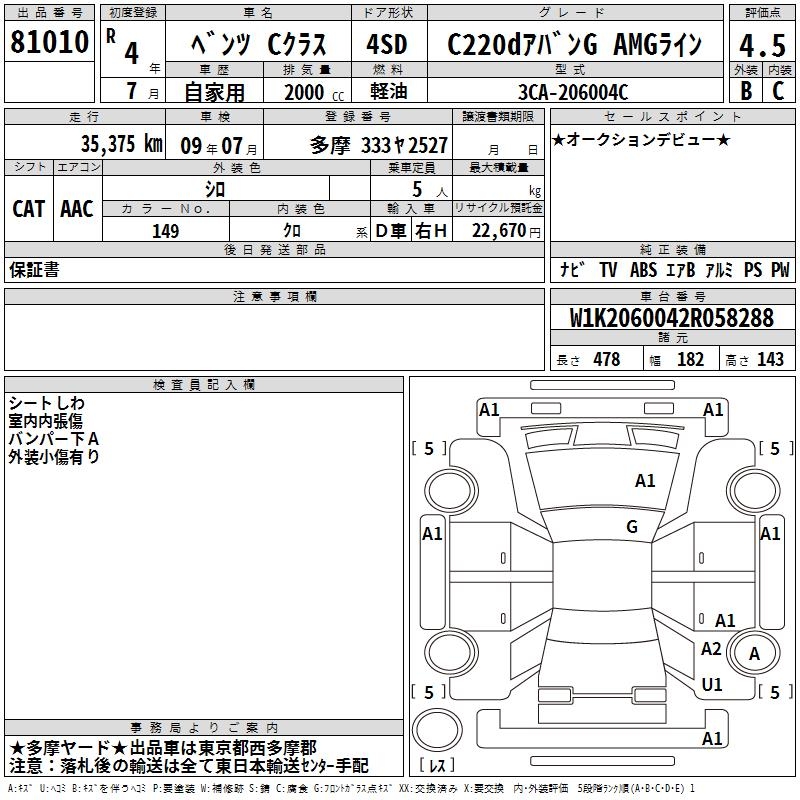The image size is (800, 800).
Task: Select 保証書 under later-shipped parts
Action: click(x=34, y=270)
